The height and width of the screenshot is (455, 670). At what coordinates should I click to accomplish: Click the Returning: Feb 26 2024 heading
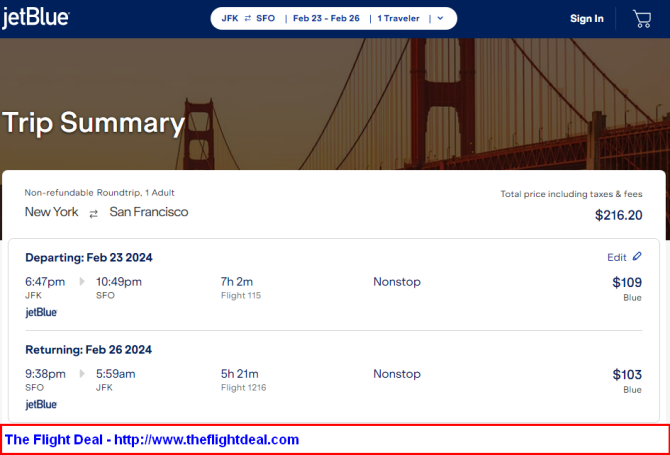click(x=88, y=350)
